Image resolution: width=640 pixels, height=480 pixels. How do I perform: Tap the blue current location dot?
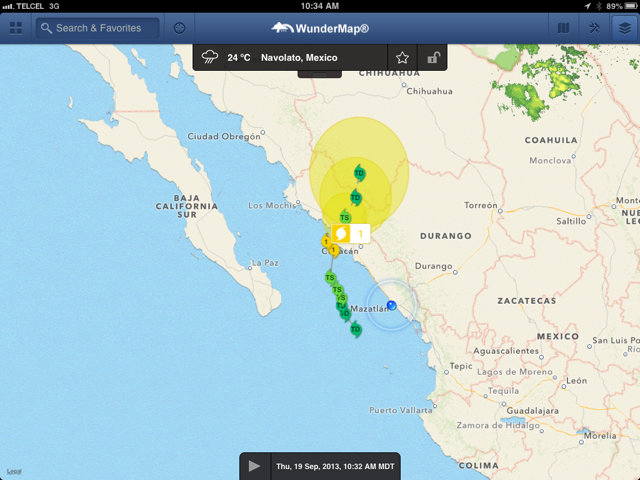tap(391, 305)
